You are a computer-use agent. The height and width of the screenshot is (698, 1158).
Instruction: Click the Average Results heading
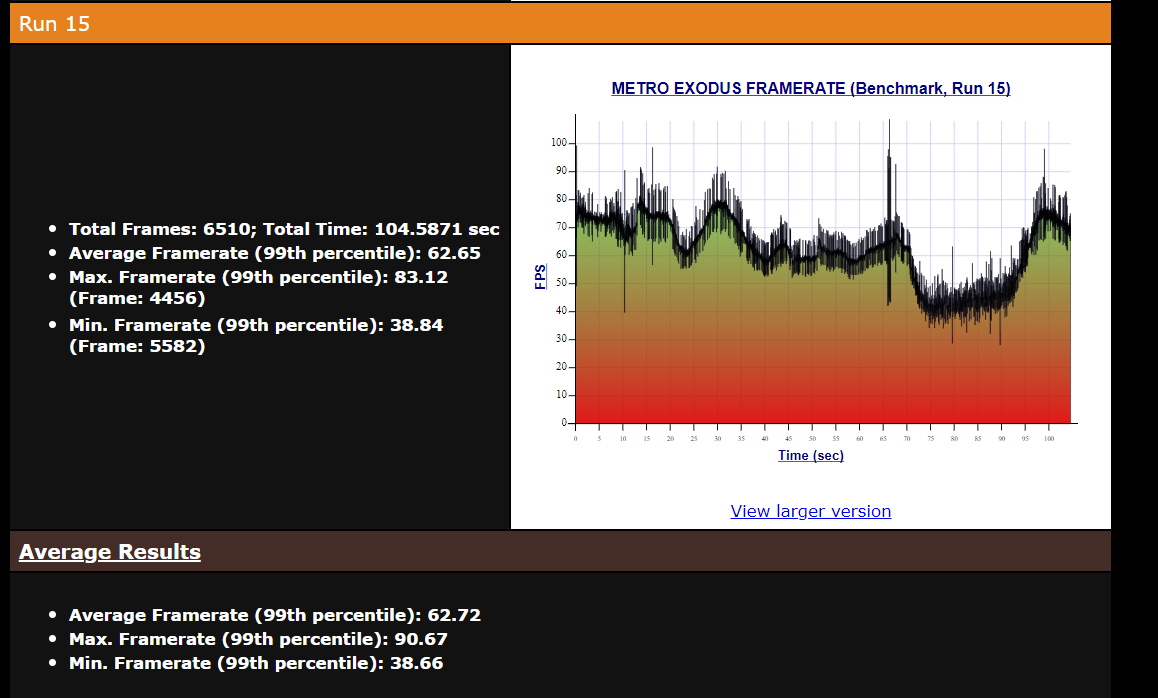pyautogui.click(x=109, y=552)
